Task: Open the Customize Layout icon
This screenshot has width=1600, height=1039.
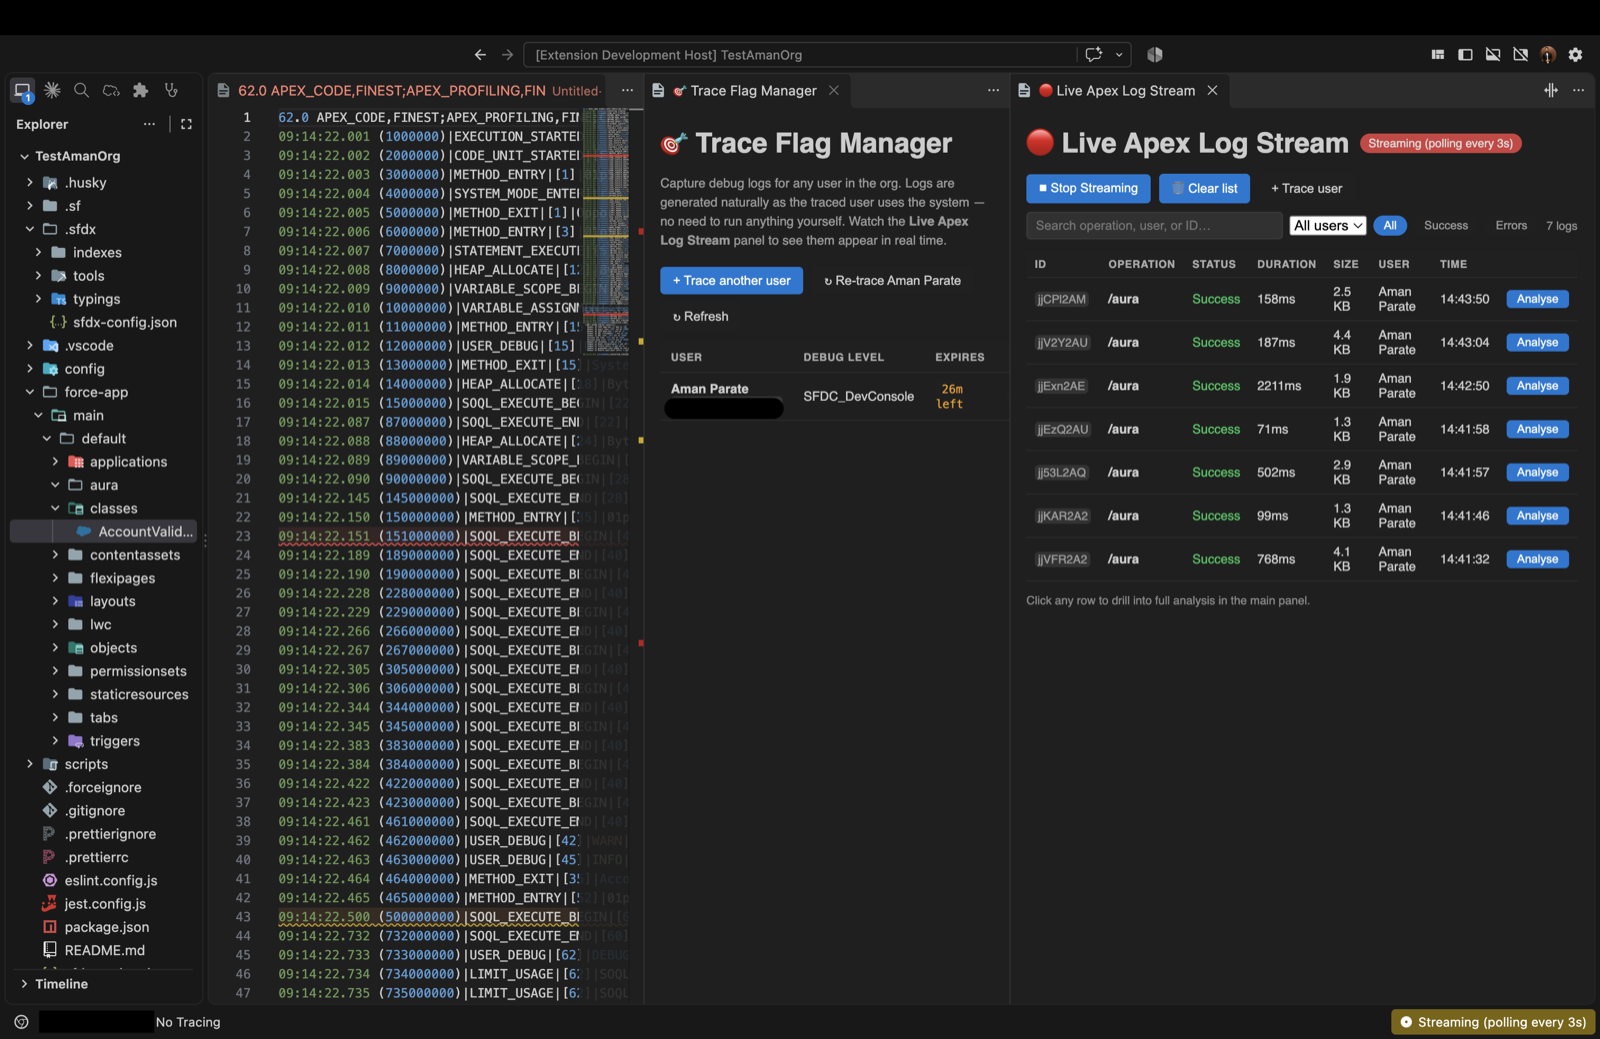Action: (1438, 55)
